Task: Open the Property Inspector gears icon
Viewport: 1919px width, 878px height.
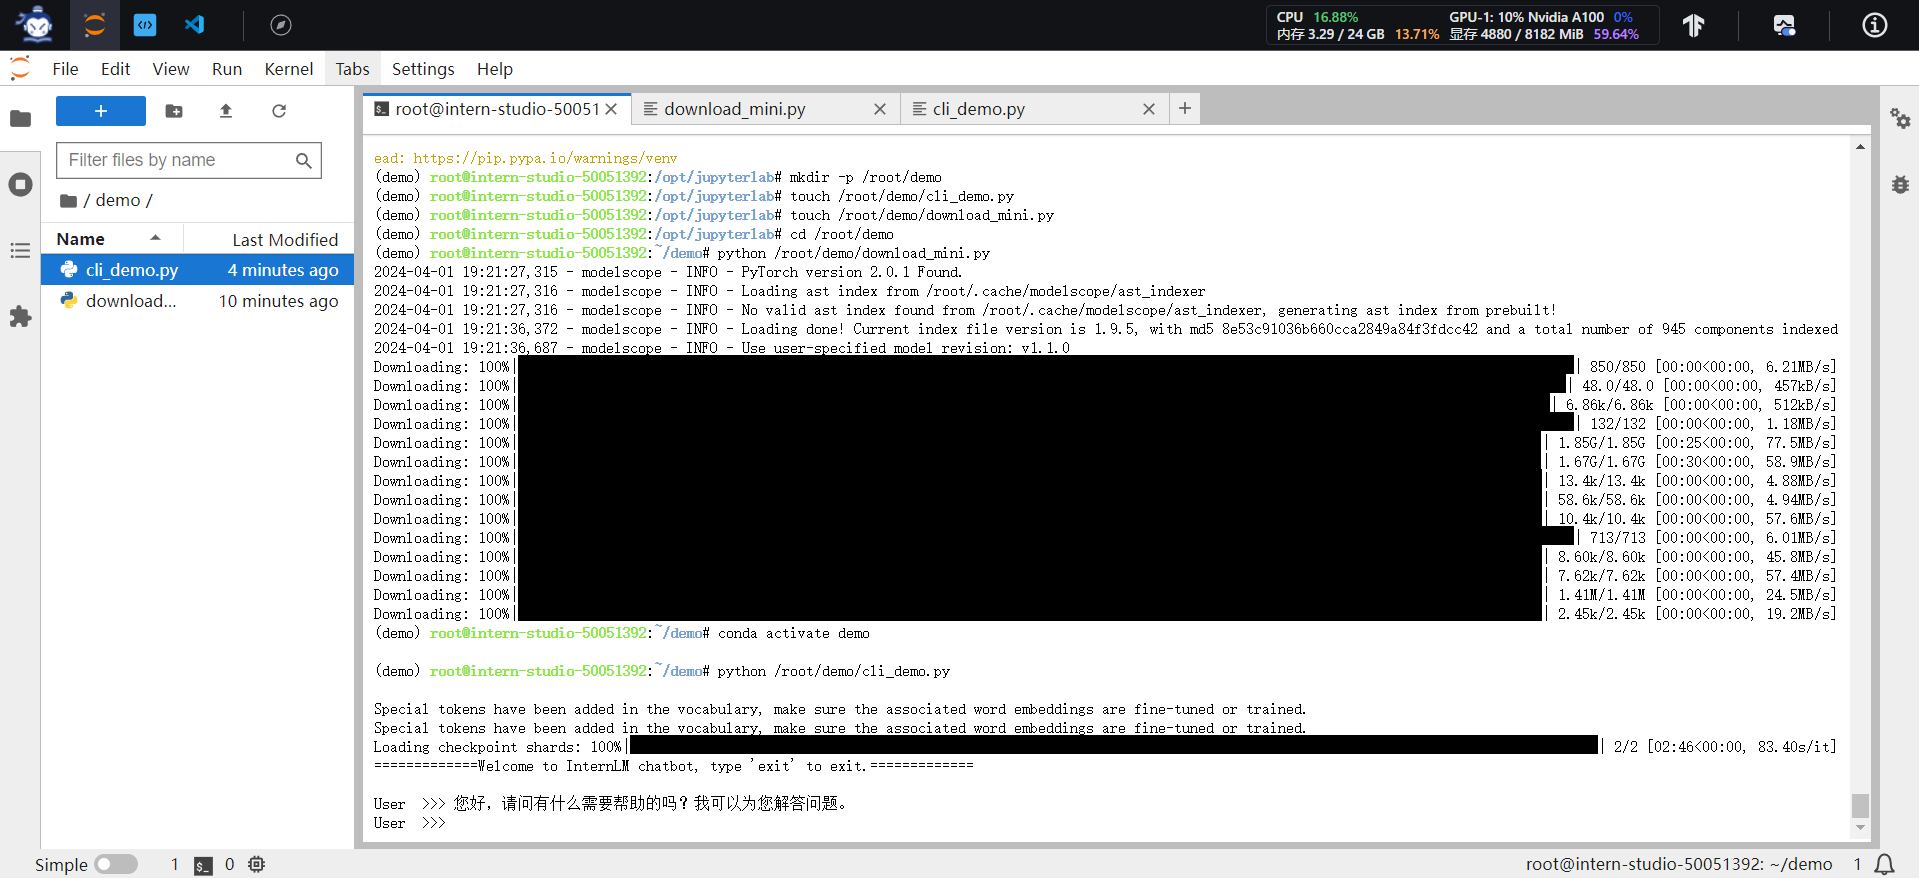Action: point(1900,119)
